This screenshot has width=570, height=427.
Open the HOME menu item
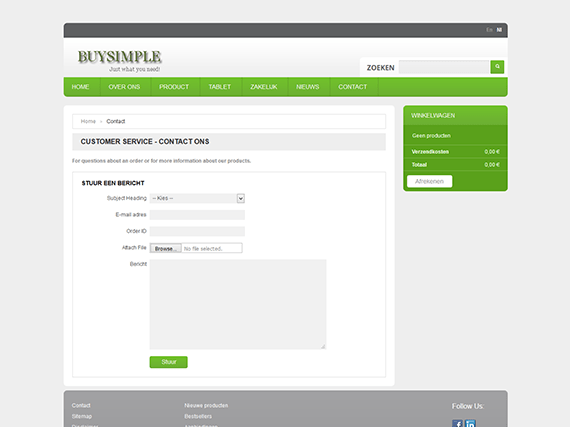tap(80, 87)
